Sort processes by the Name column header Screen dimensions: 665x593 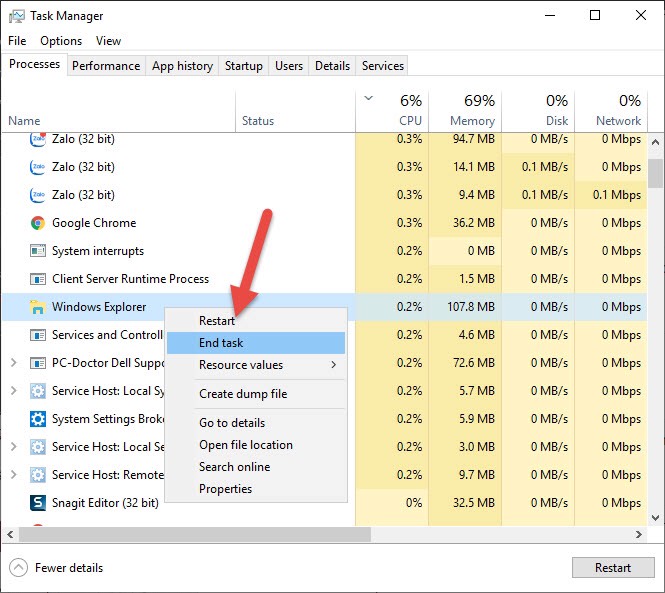pos(118,111)
